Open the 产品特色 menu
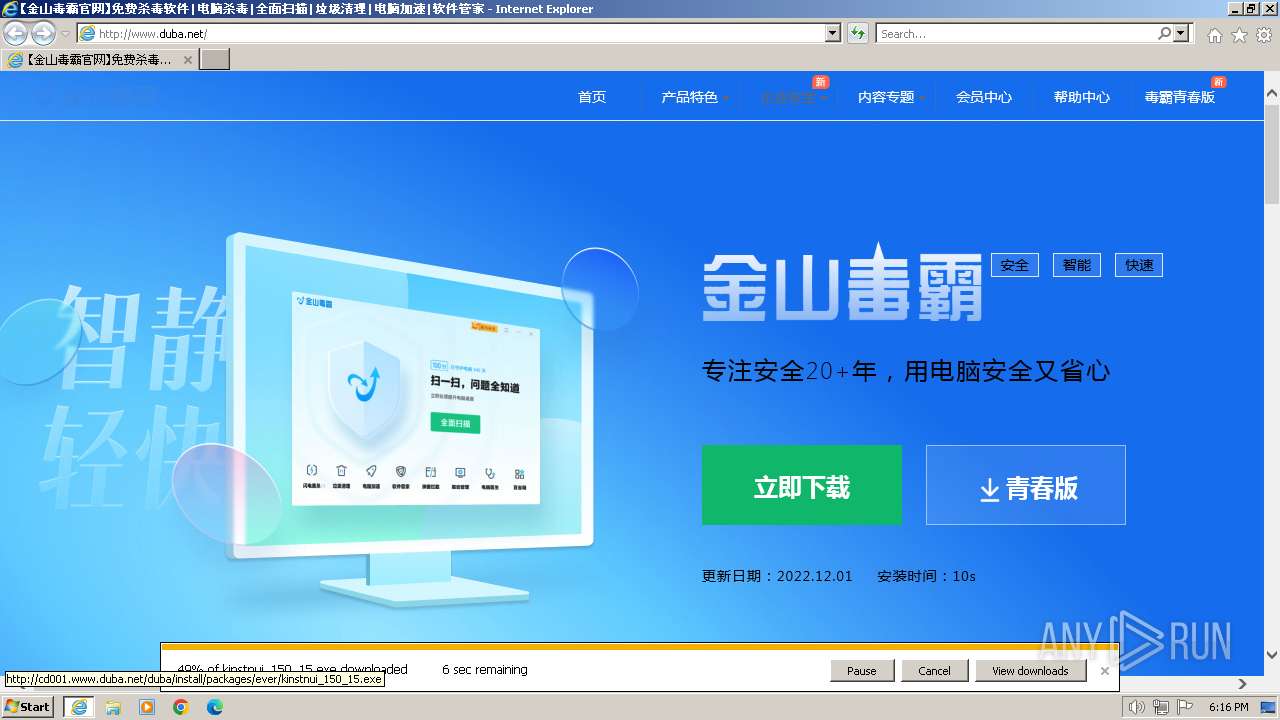Screen dimensions: 1280x720 click(690, 97)
